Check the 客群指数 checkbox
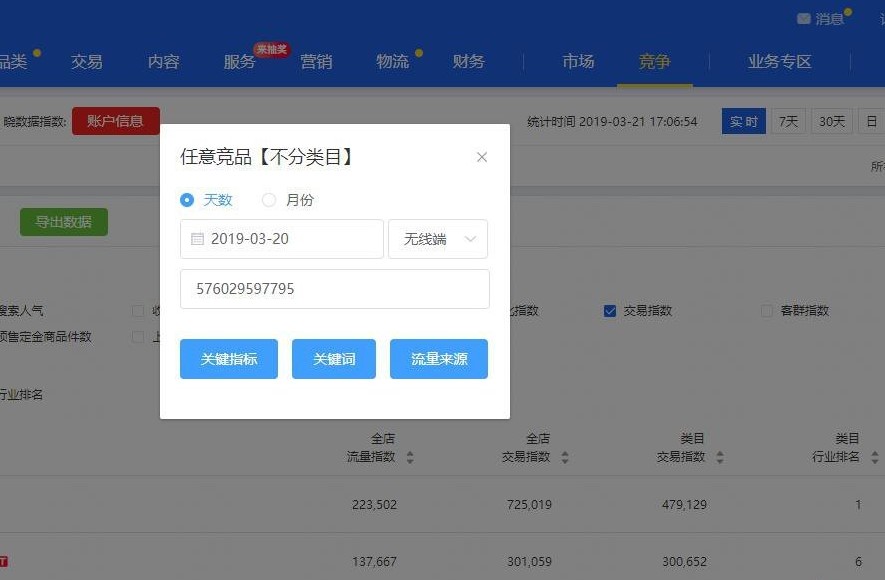The width and height of the screenshot is (885, 580). point(766,311)
